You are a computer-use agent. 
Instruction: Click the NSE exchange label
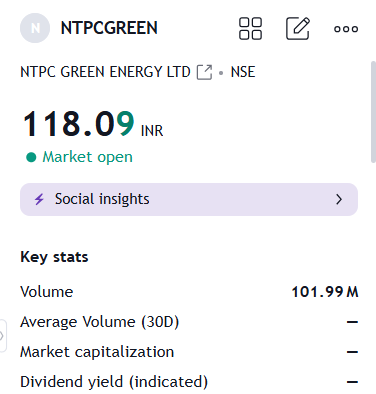tap(243, 72)
